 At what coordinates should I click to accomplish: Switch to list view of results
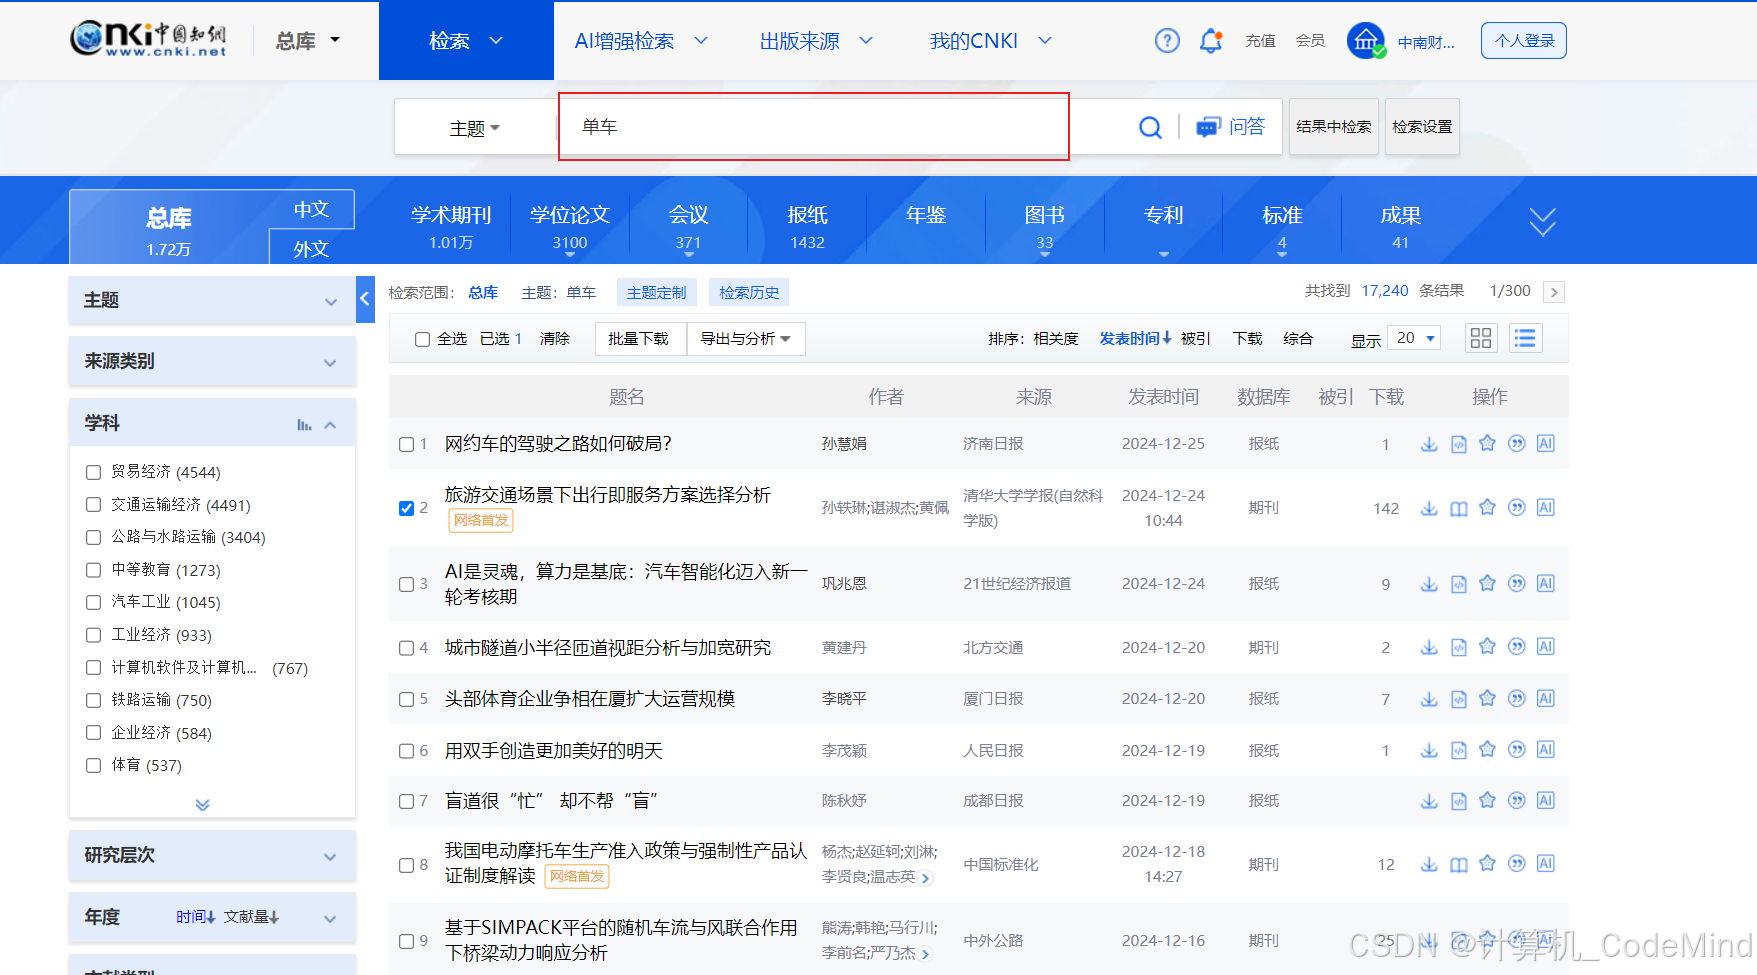tap(1525, 338)
